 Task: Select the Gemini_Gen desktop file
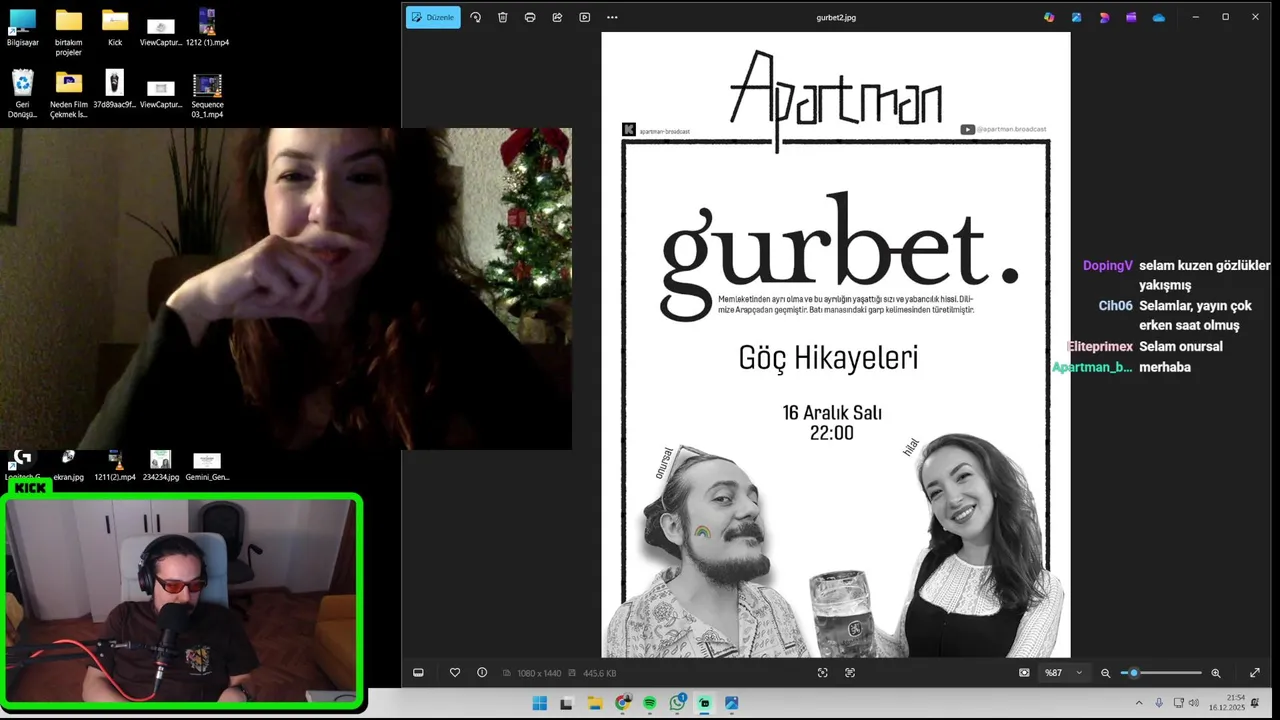(x=207, y=466)
